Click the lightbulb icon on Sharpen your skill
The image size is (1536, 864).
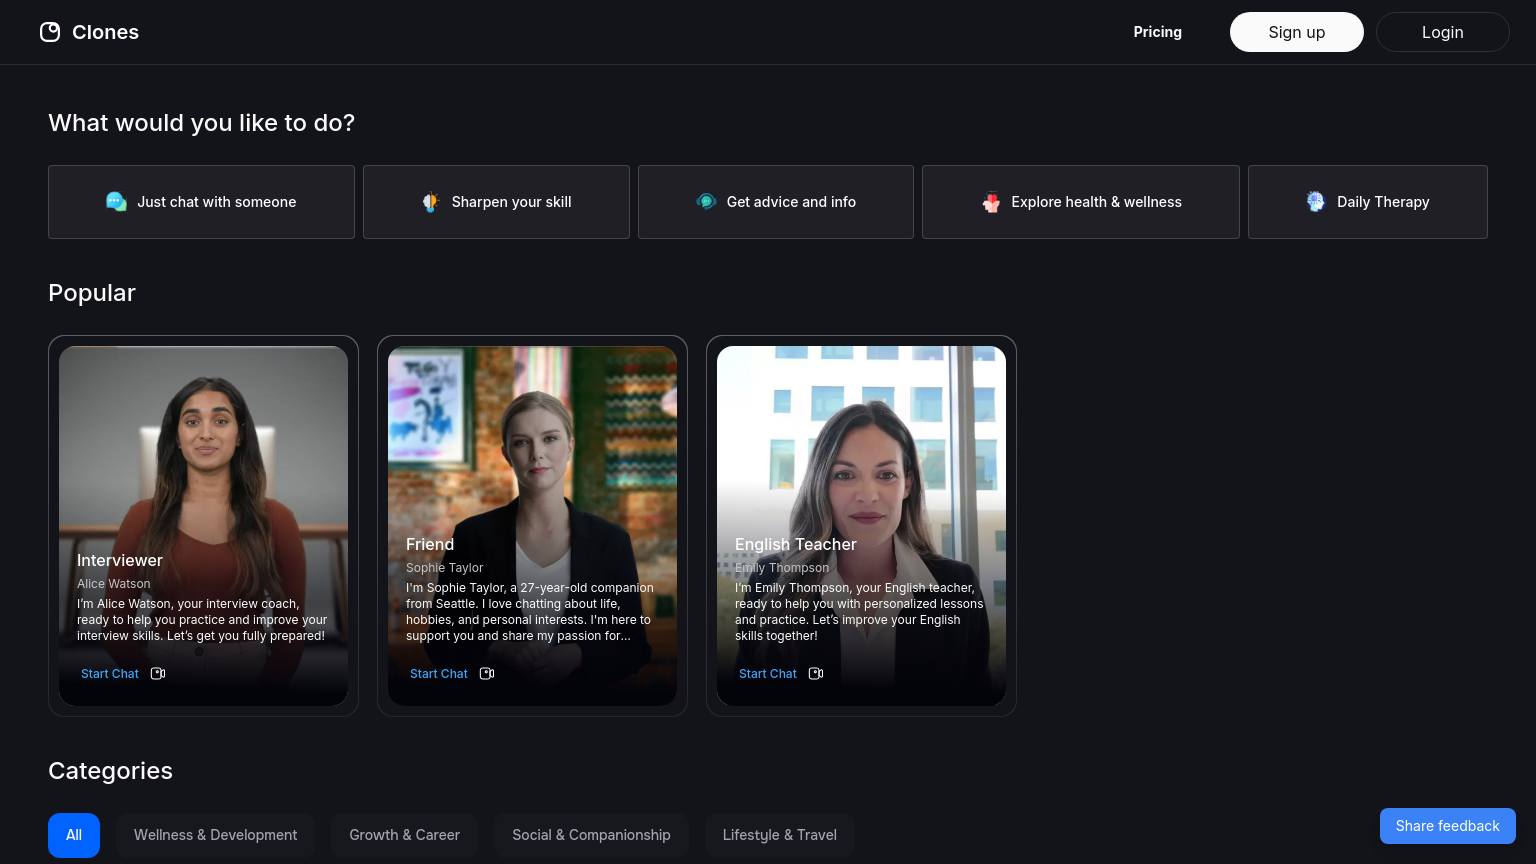tap(430, 202)
